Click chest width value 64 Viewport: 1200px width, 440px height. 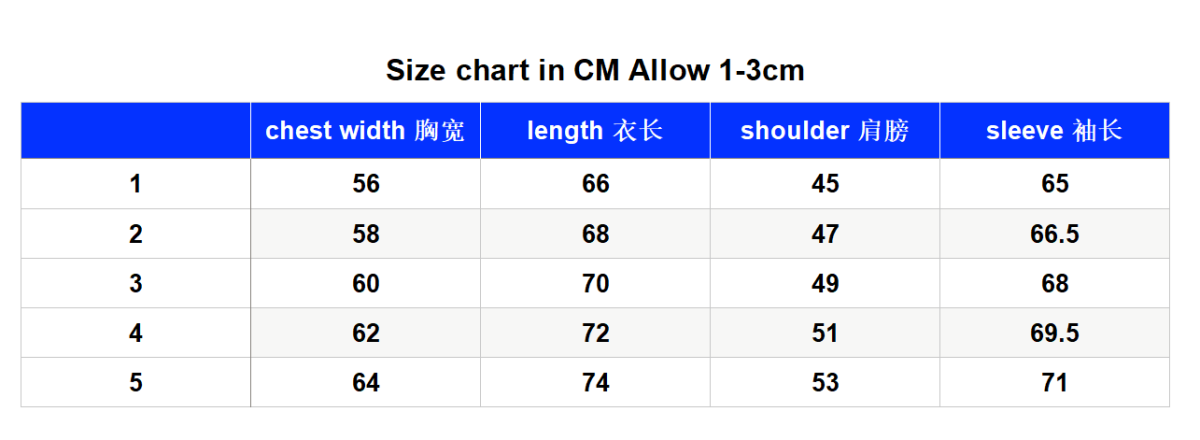(366, 383)
